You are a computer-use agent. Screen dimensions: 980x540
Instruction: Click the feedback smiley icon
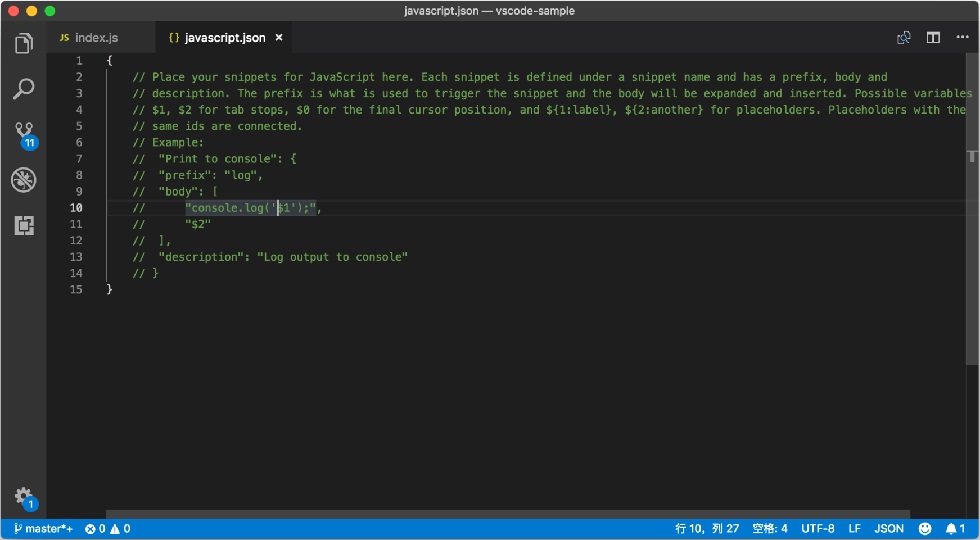tap(925, 529)
